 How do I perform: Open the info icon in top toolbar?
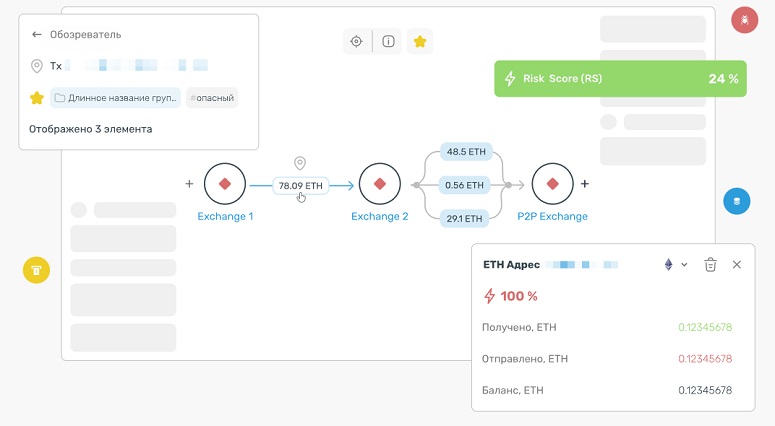click(389, 41)
